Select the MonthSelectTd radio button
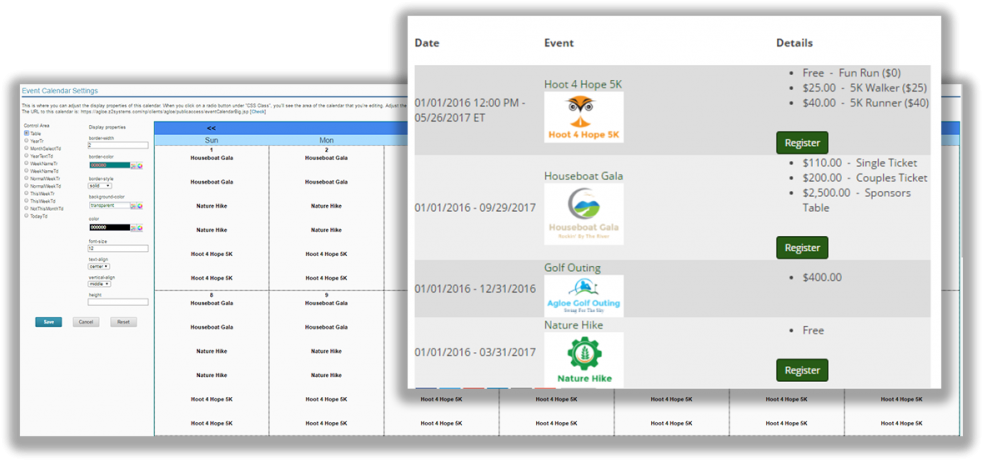 coord(26,148)
